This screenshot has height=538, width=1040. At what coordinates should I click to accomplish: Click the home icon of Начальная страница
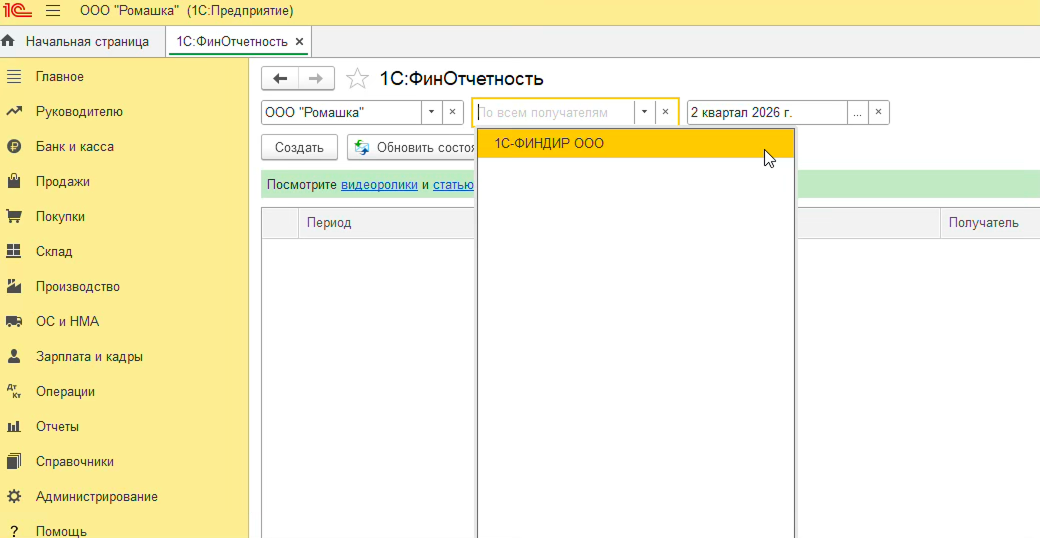[8, 41]
